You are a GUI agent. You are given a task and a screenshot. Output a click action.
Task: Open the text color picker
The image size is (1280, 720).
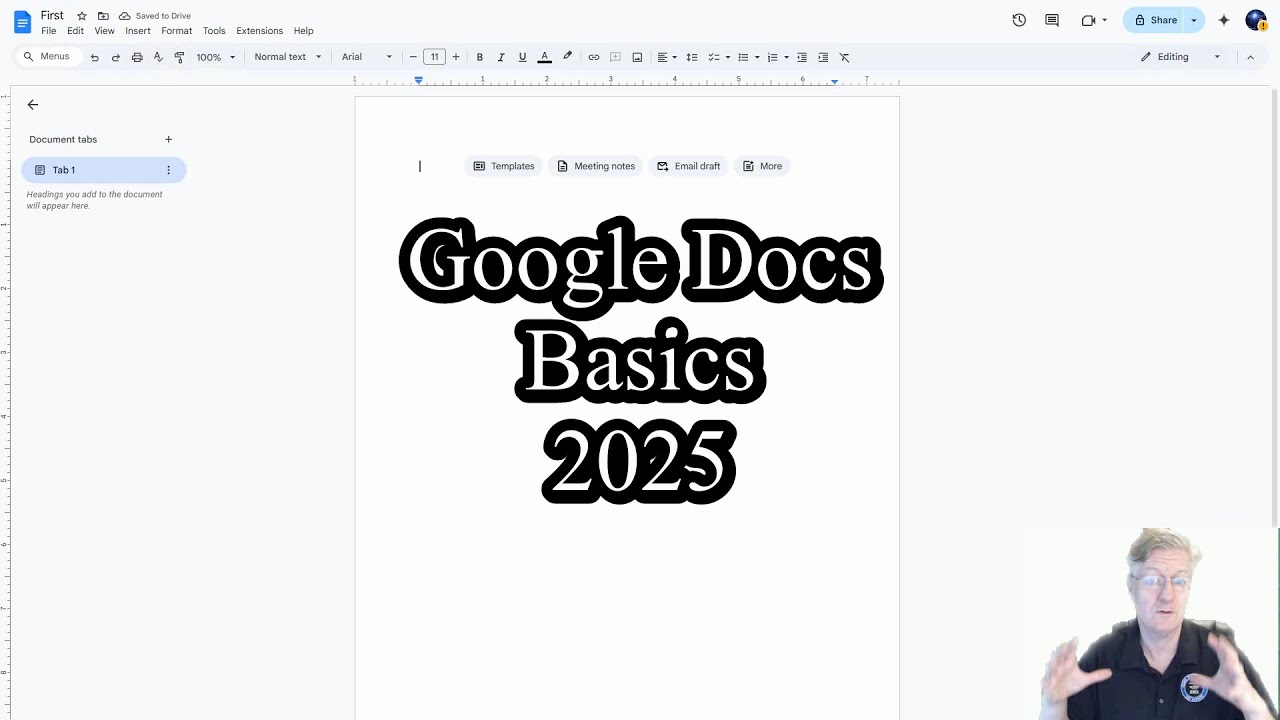click(545, 57)
